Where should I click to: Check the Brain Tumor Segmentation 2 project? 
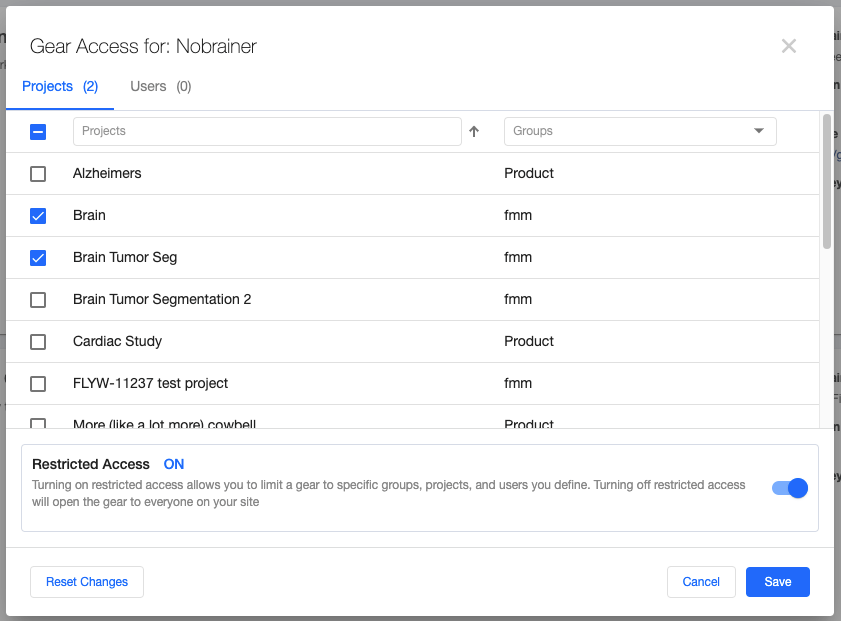click(x=38, y=299)
